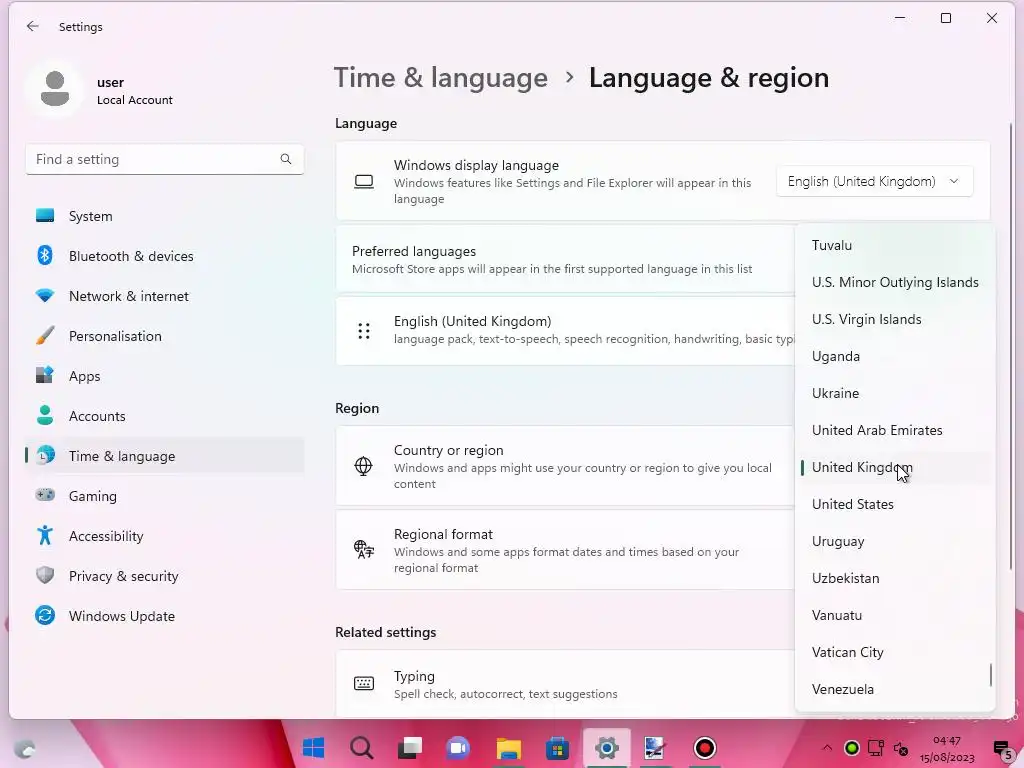1024x768 pixels.
Task: Click the Network wifi icon in sidebar
Action: [x=45, y=295]
